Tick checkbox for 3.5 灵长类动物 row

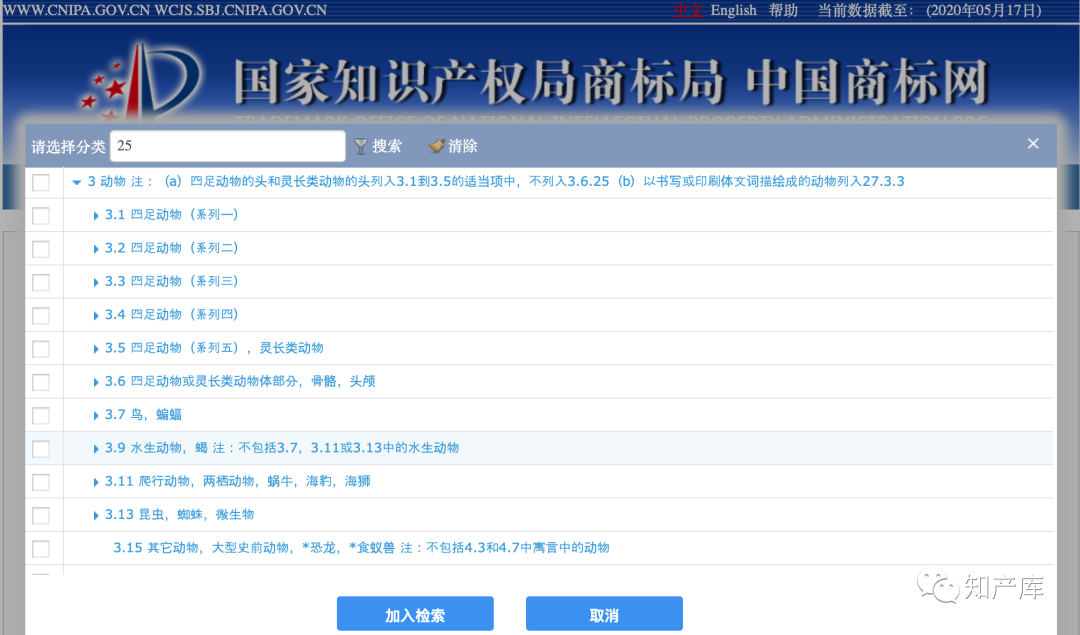41,349
